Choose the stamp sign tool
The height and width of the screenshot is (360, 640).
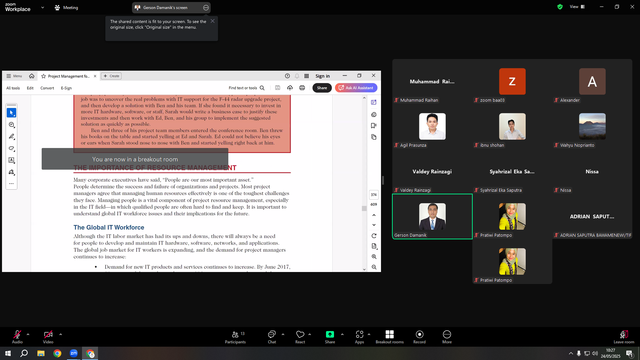11,172
